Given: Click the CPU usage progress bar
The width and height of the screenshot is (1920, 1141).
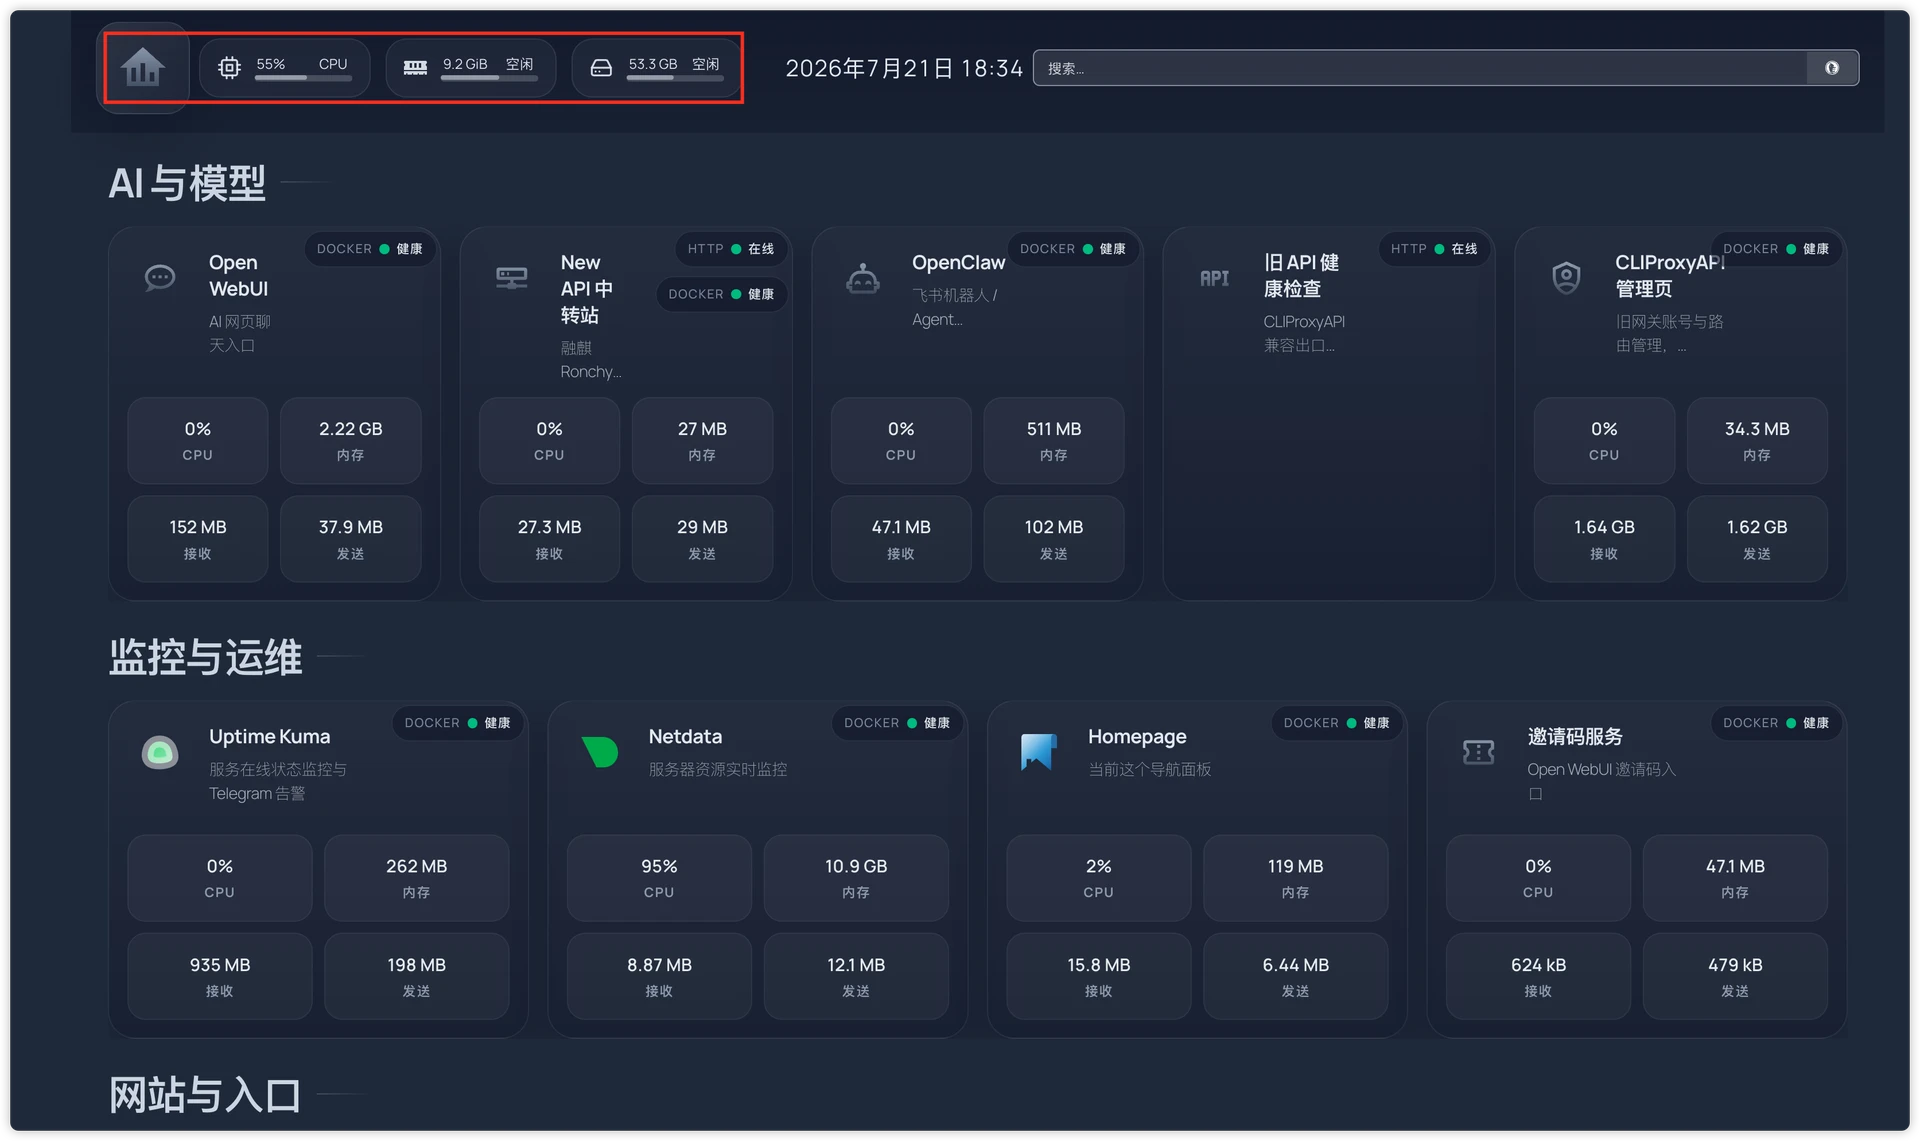Looking at the screenshot, I should [x=303, y=78].
